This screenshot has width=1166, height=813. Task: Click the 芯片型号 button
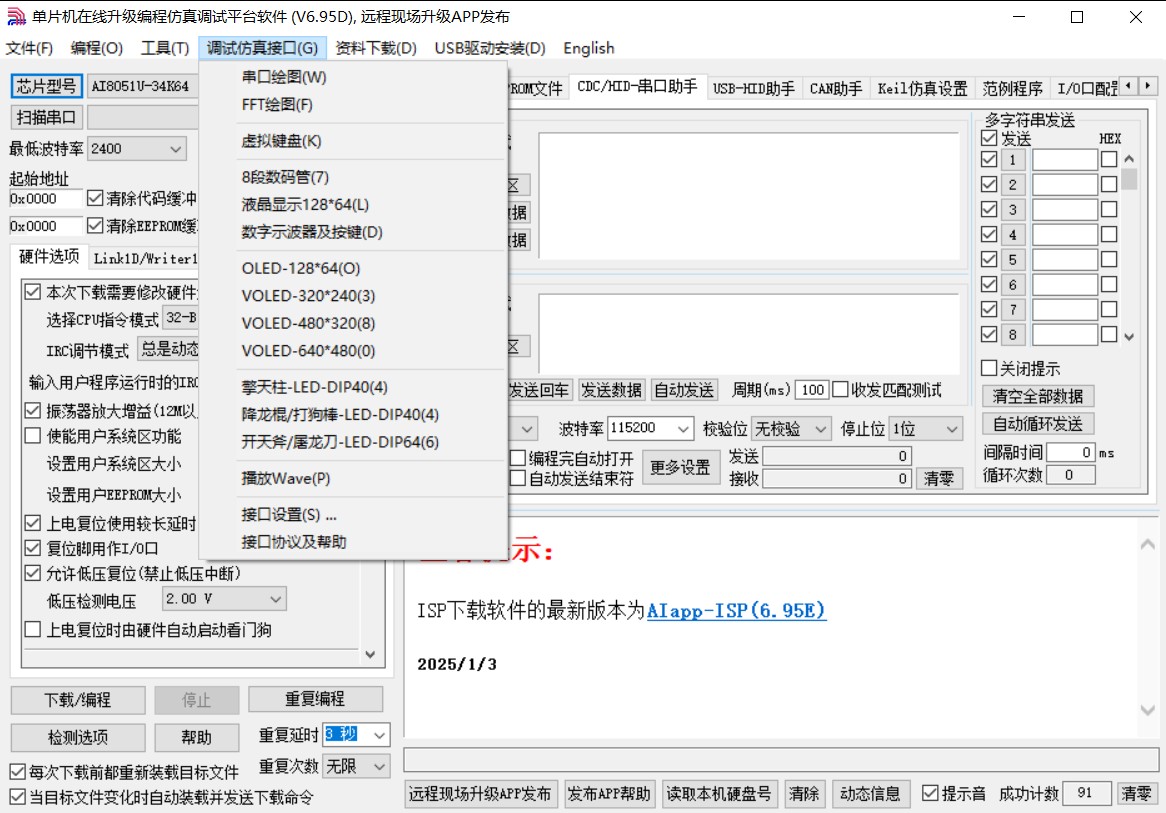pyautogui.click(x=46, y=86)
